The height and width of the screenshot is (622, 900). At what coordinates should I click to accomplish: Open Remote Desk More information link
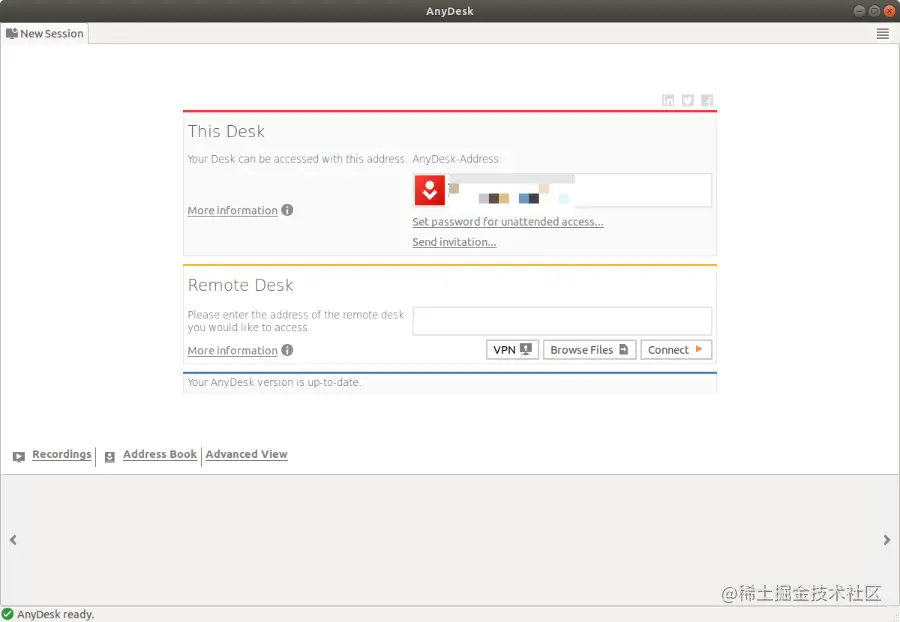point(232,351)
